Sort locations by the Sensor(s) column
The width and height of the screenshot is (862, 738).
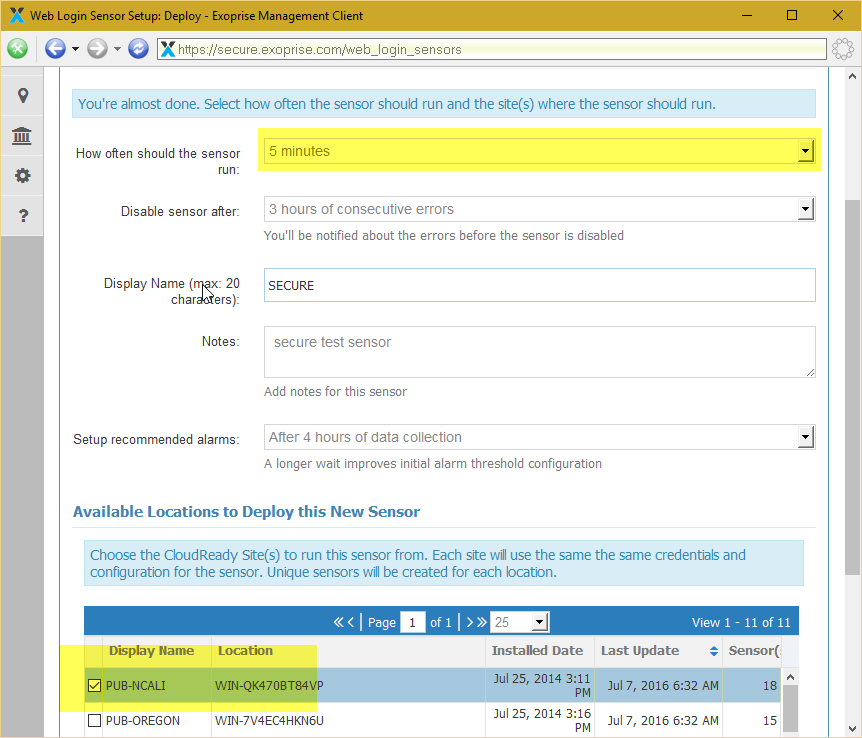click(x=752, y=651)
